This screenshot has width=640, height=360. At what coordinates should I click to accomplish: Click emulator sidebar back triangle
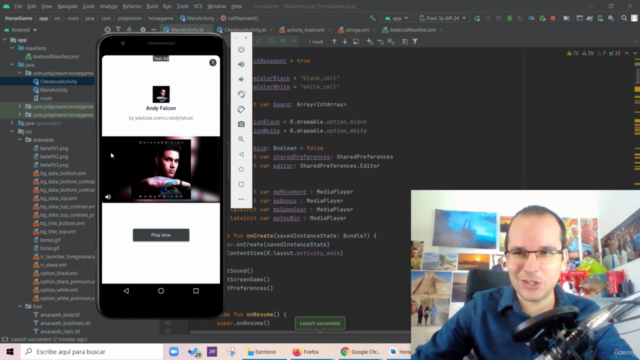pyautogui.click(x=241, y=154)
